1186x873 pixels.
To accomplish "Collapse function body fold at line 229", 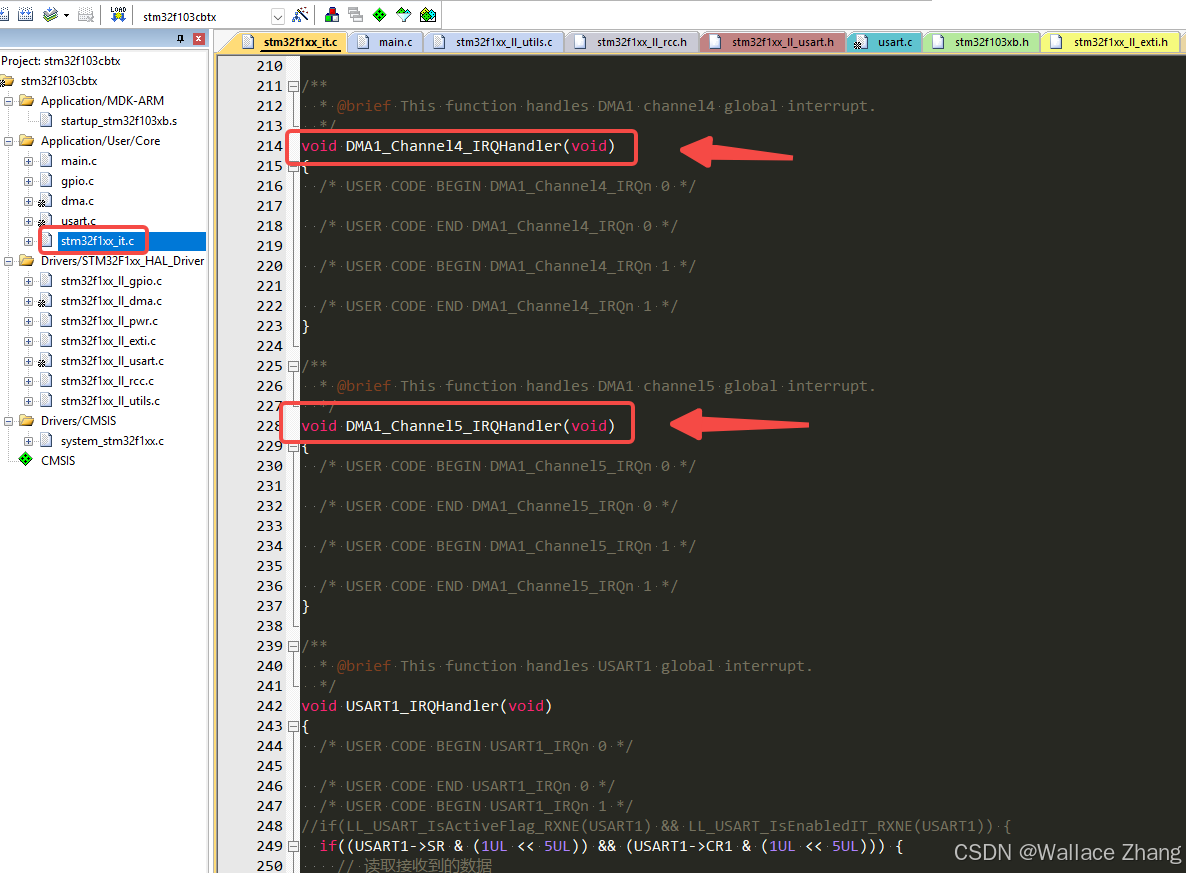I will coord(293,446).
